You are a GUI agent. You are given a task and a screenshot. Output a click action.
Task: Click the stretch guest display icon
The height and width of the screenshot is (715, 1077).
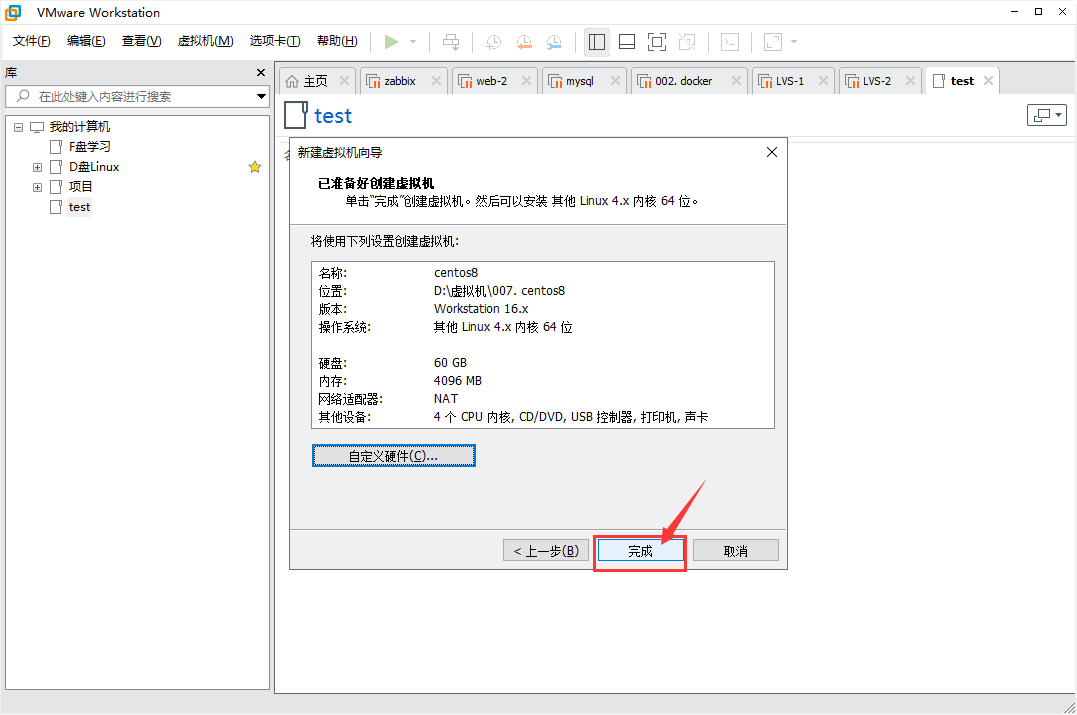pos(773,42)
